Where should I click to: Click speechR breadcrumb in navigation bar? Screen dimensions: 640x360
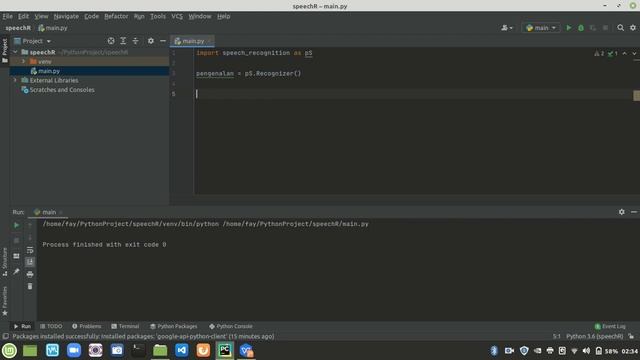pos(18,28)
